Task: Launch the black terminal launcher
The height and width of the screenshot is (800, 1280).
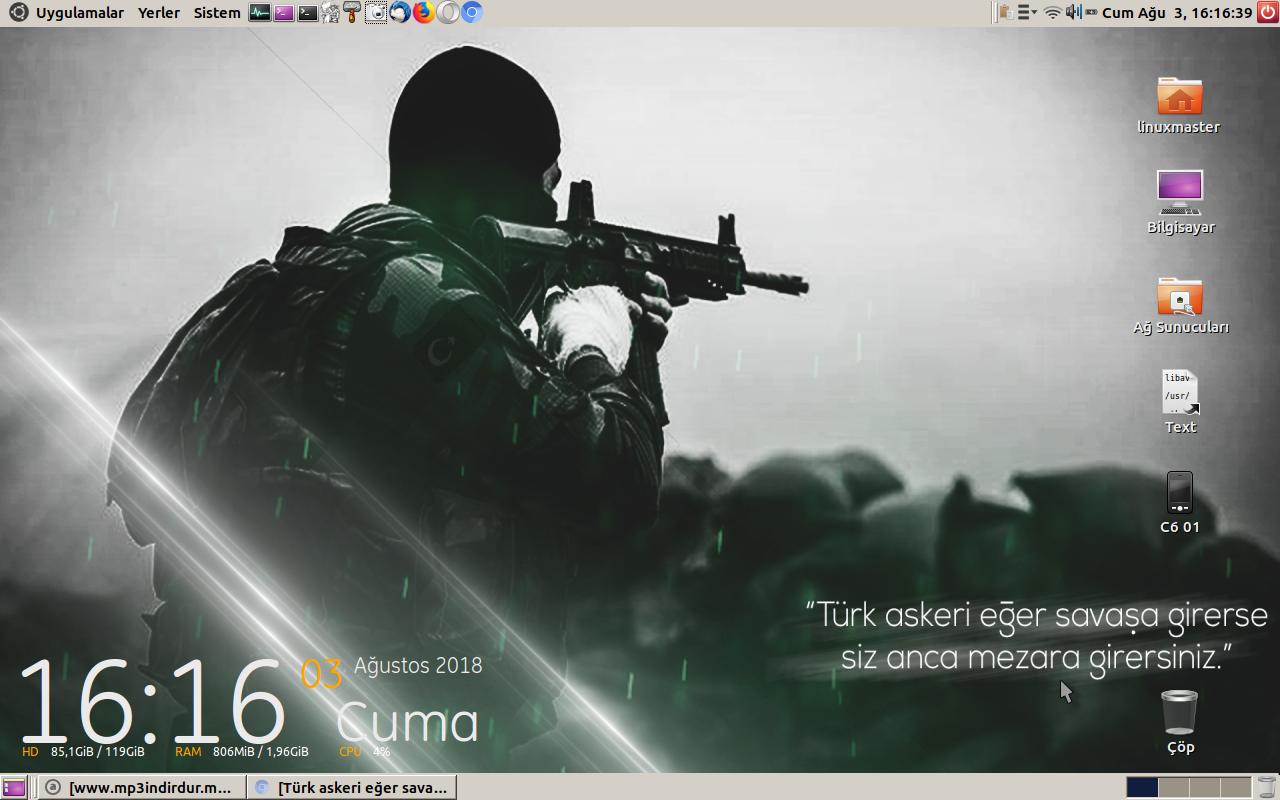Action: click(308, 13)
